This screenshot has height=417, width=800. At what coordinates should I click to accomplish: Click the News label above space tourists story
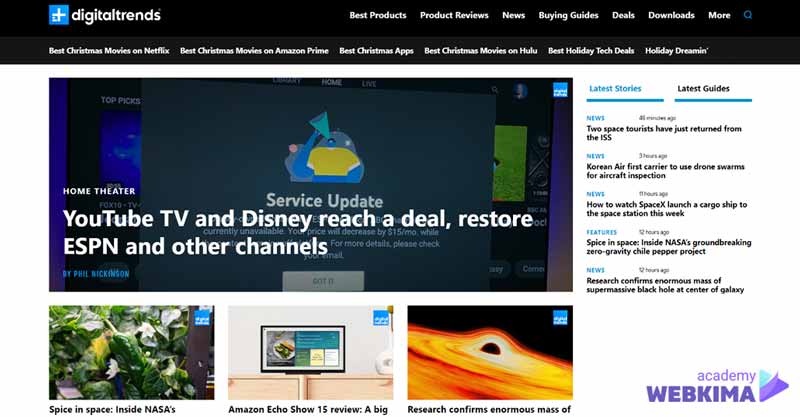(x=595, y=118)
